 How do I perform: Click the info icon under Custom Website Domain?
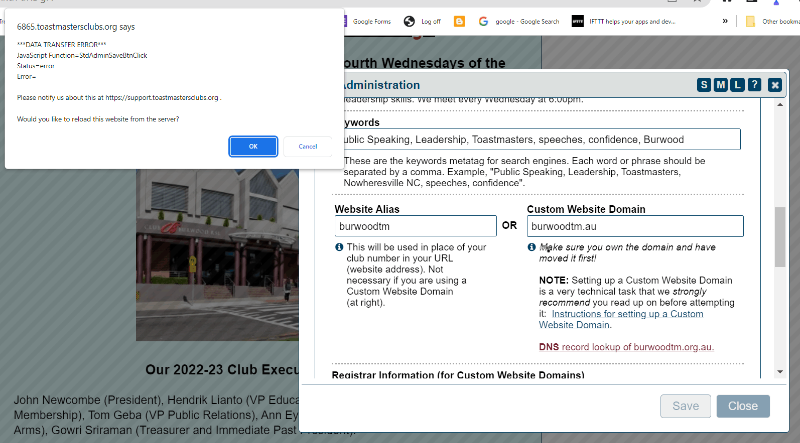tap(532, 247)
